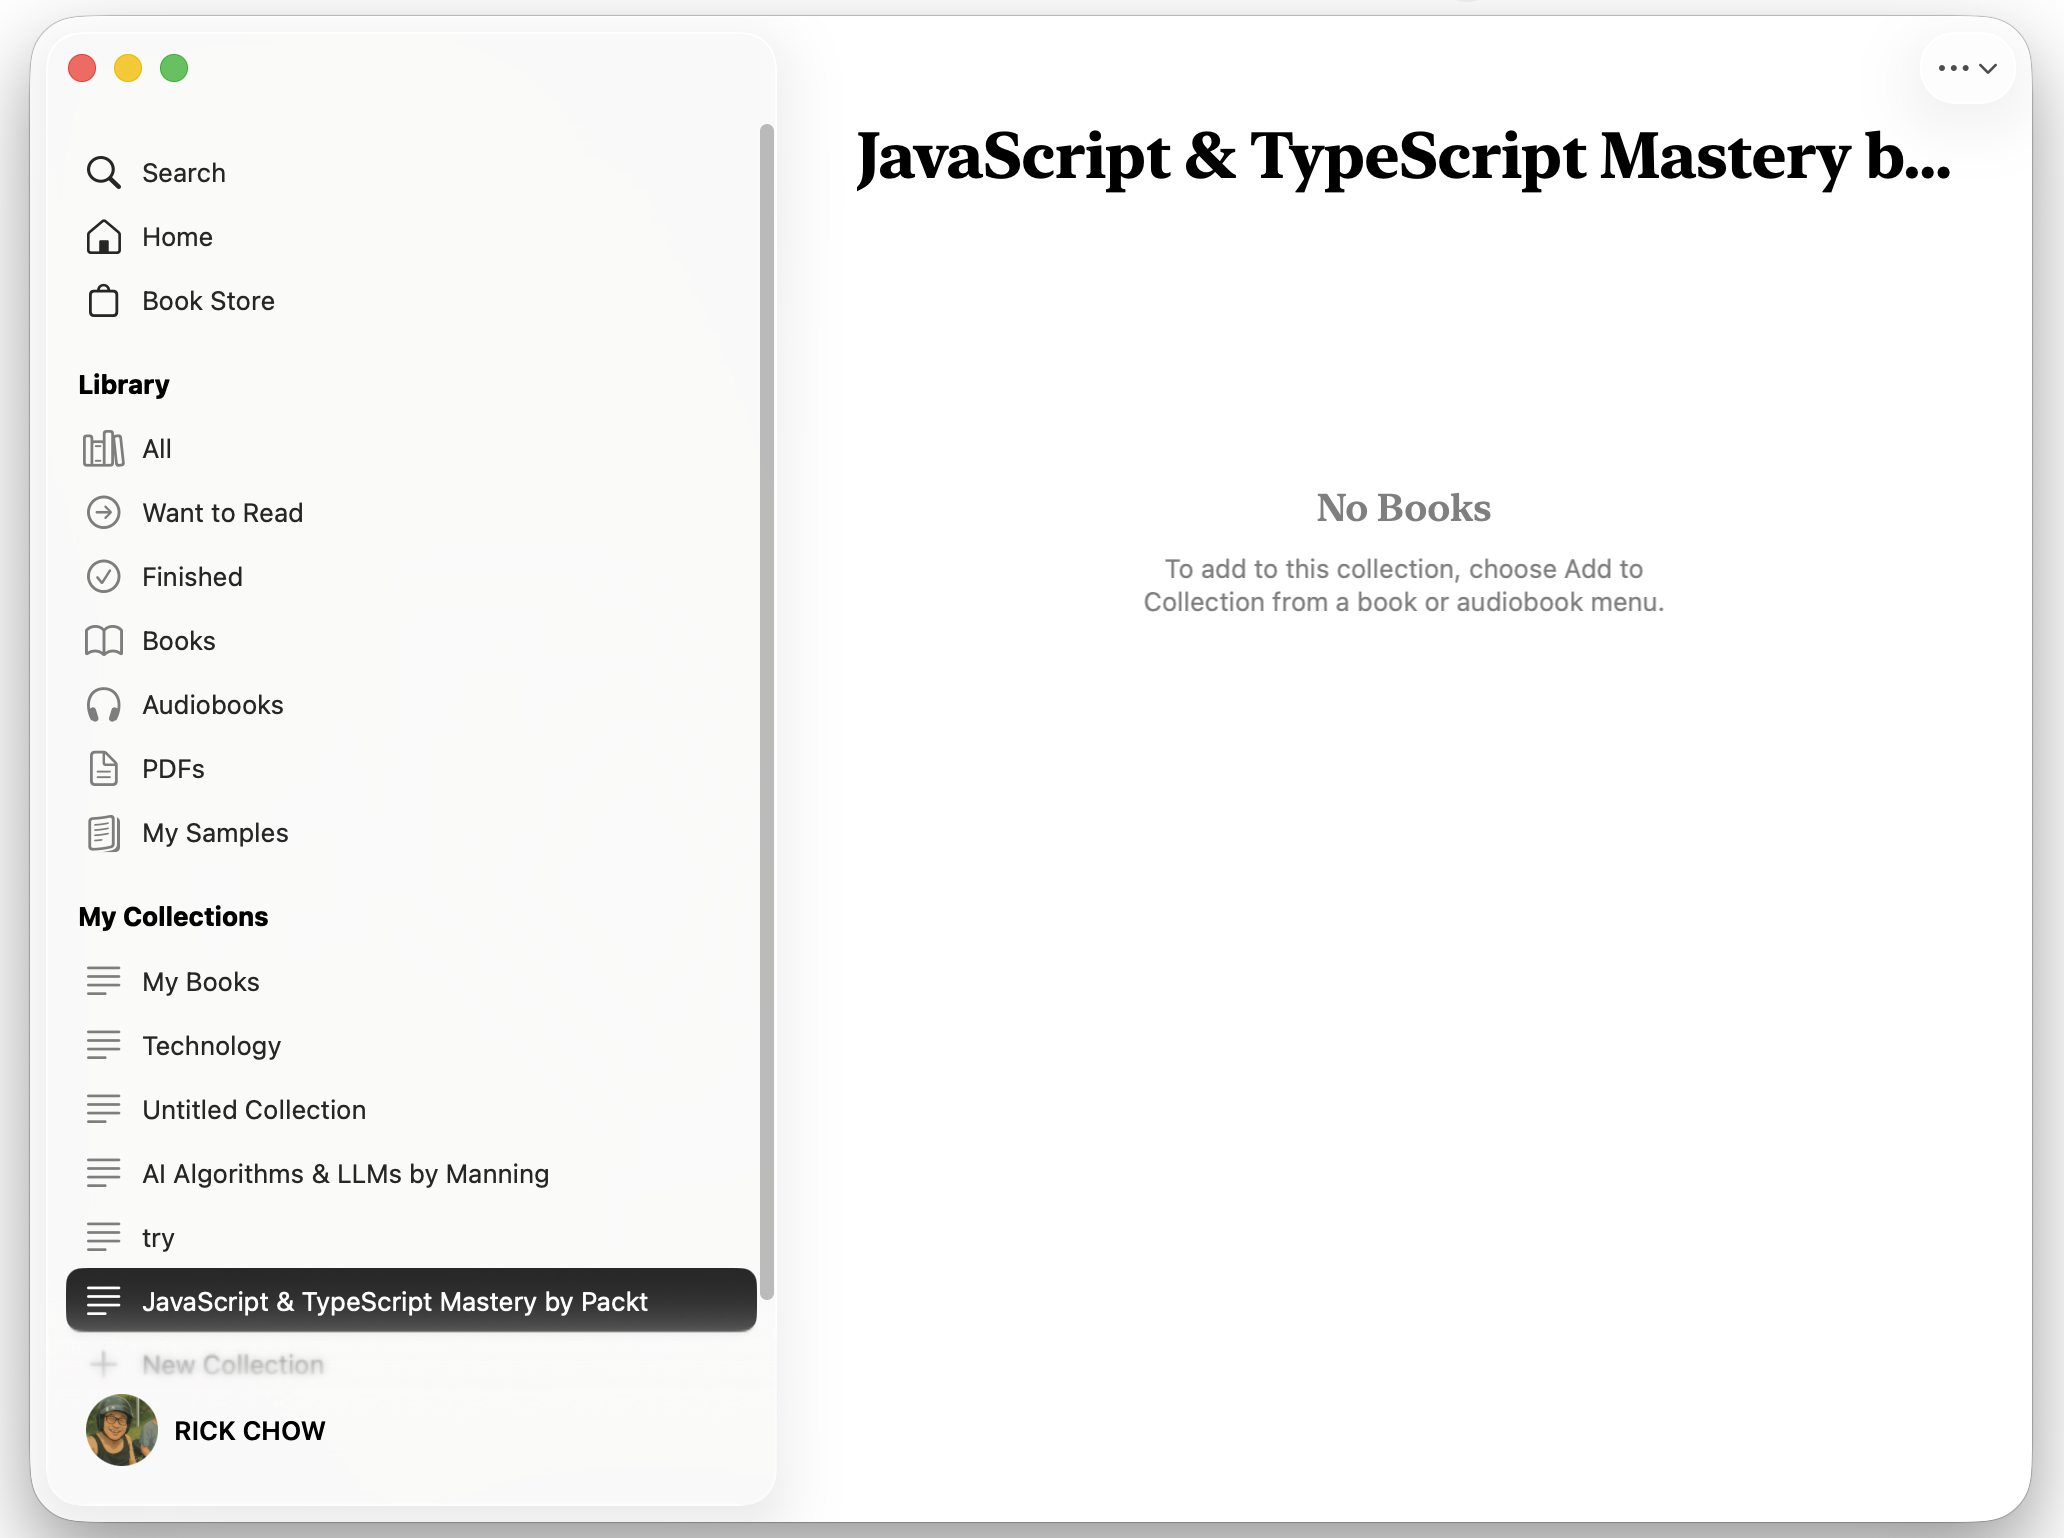
Task: Click the RICK CHOW avatar photo
Action: [121, 1430]
